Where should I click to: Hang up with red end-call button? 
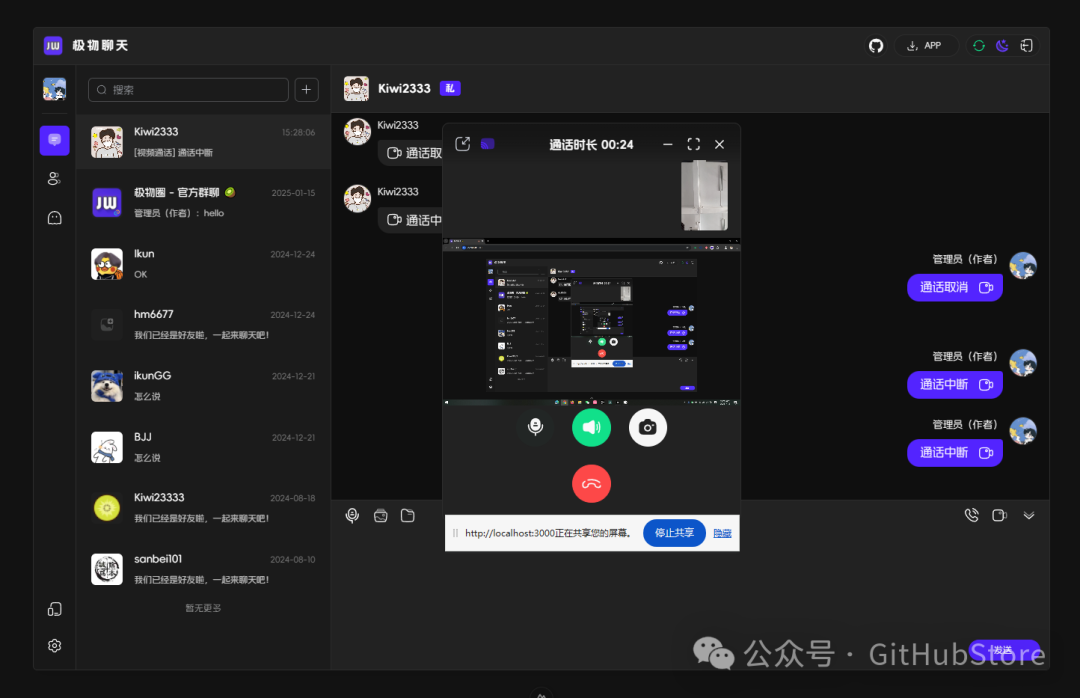591,484
